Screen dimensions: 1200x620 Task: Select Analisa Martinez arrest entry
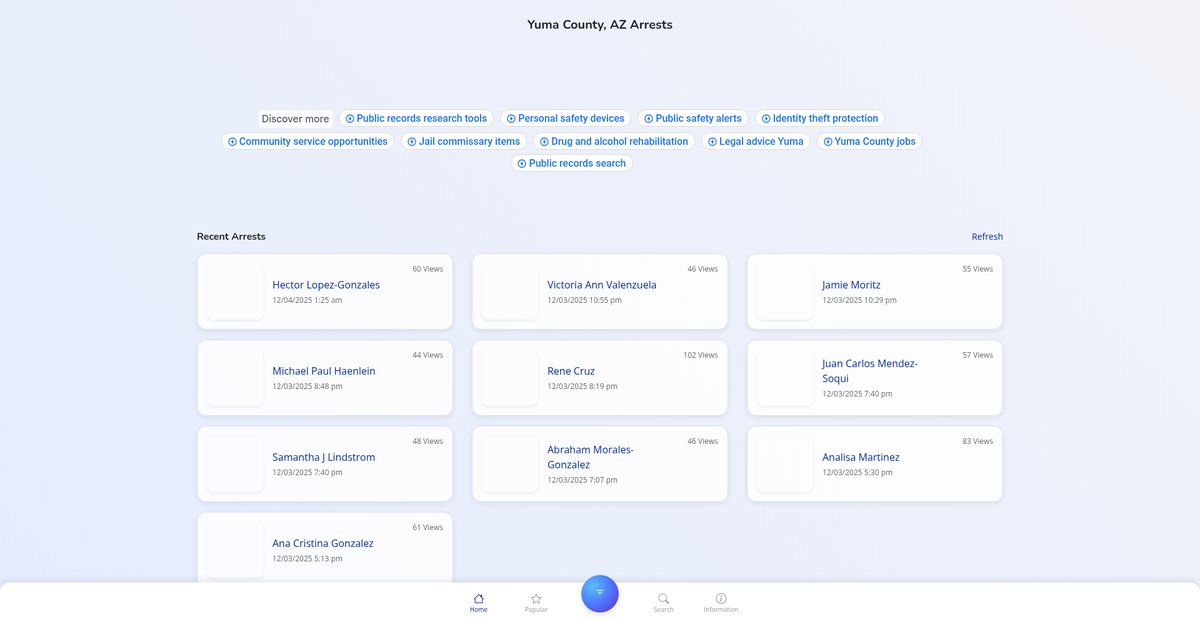pyautogui.click(x=860, y=457)
